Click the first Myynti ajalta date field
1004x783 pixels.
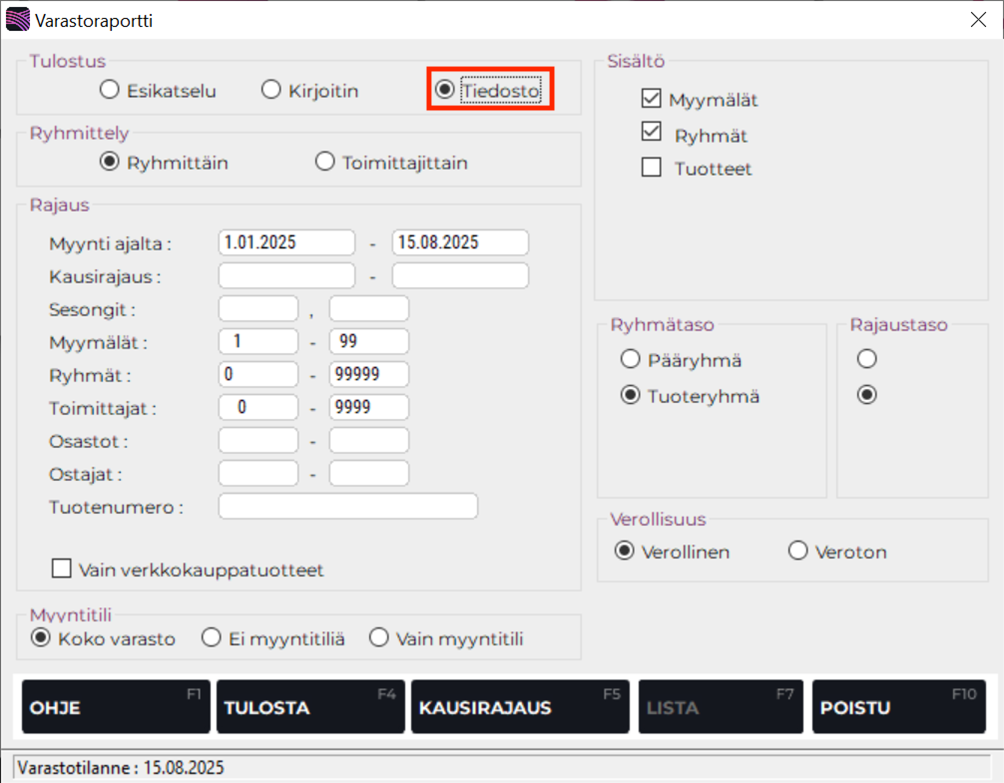[x=286, y=242]
